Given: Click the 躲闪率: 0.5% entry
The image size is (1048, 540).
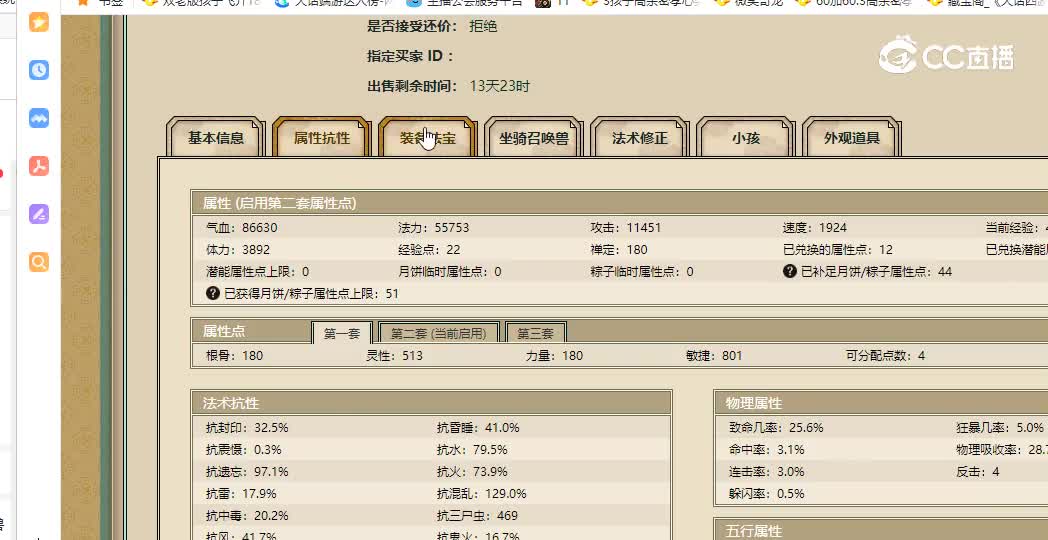Looking at the screenshot, I should pos(767,494).
